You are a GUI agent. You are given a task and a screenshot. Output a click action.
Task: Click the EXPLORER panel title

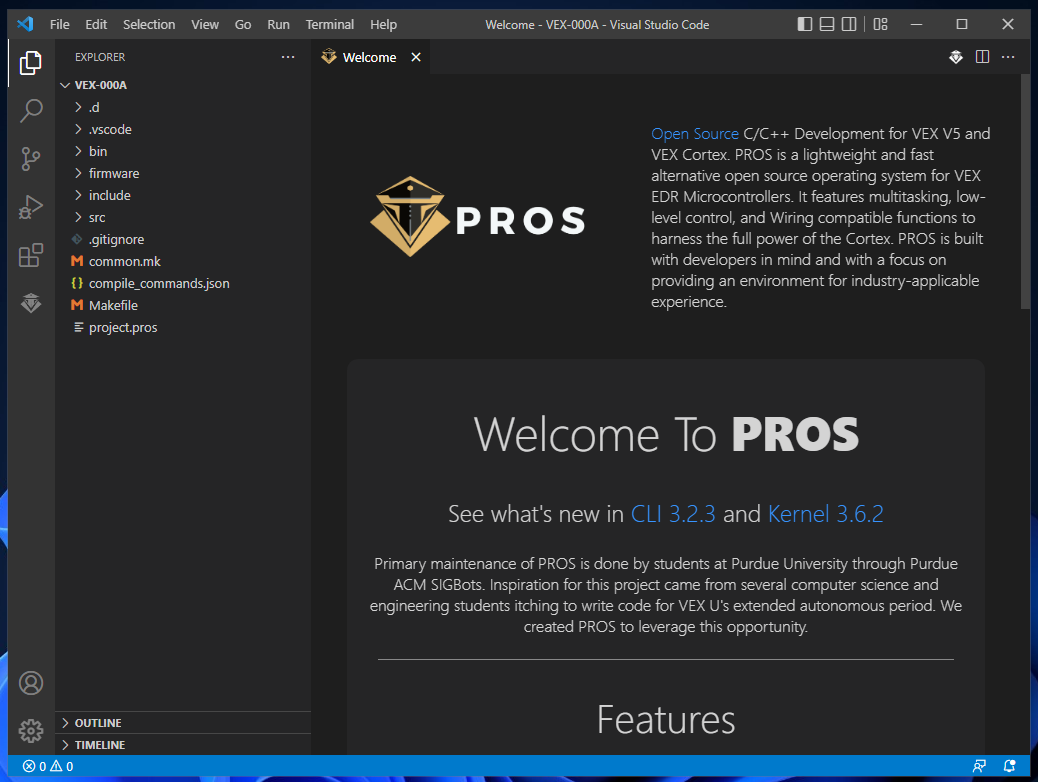tap(100, 57)
